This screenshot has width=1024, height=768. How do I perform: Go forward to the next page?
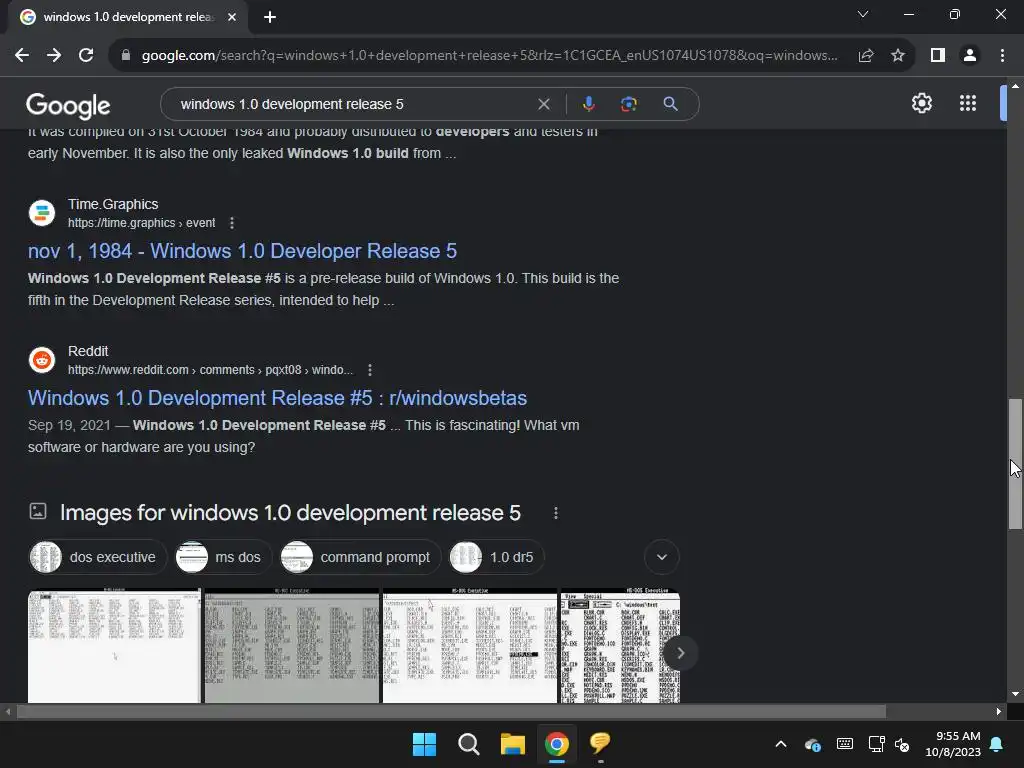[x=54, y=56]
